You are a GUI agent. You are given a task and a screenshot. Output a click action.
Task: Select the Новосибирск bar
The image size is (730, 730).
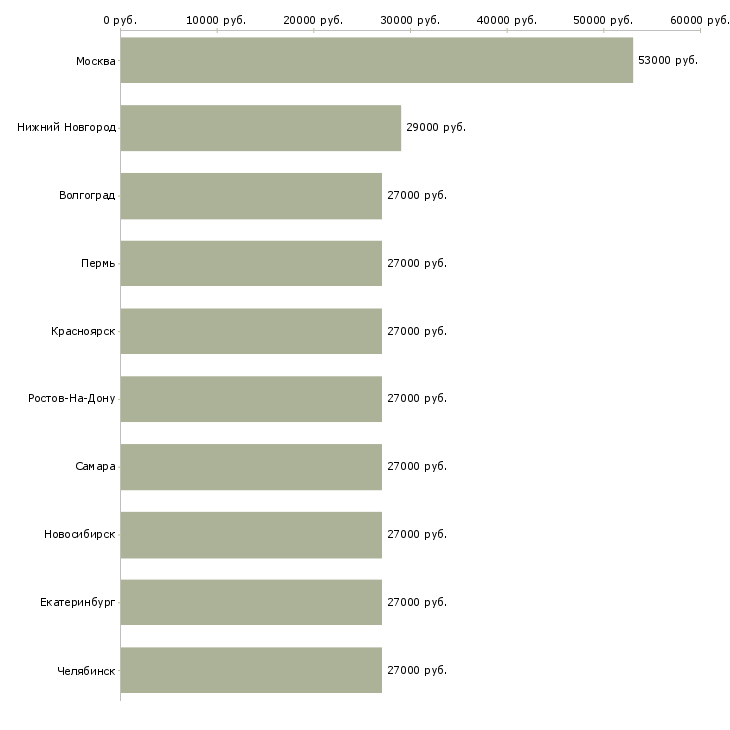(x=251, y=534)
